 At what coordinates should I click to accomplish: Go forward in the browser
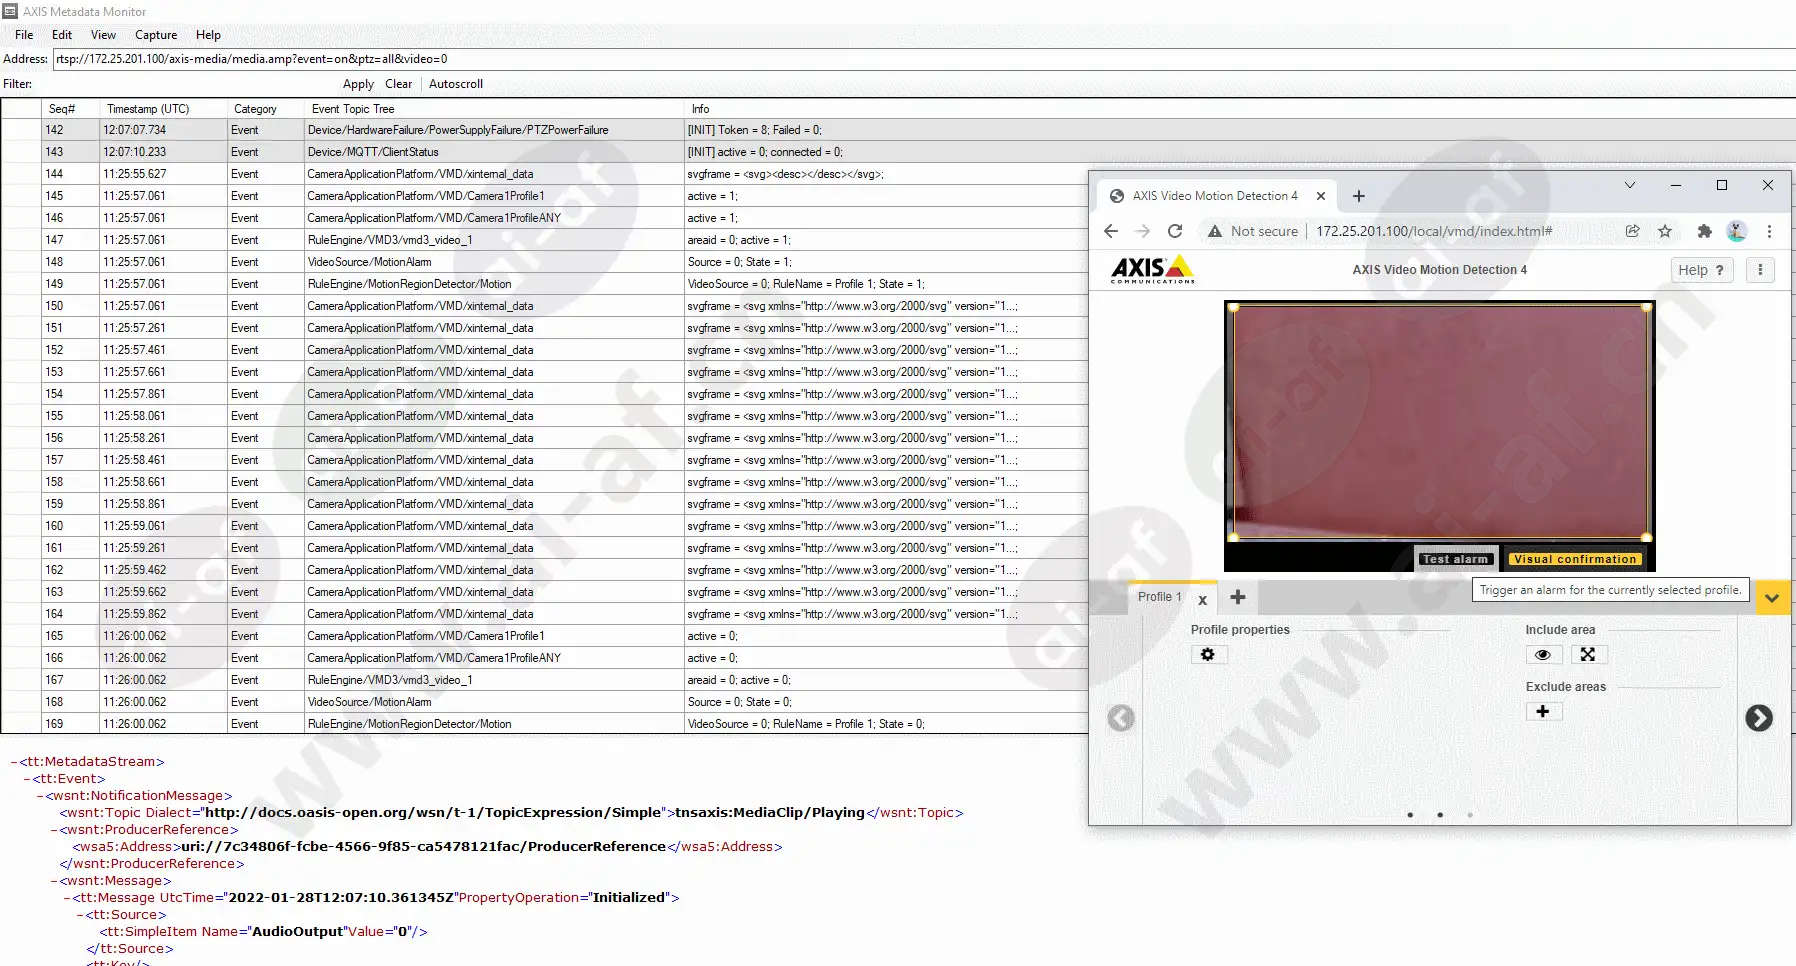1143,231
